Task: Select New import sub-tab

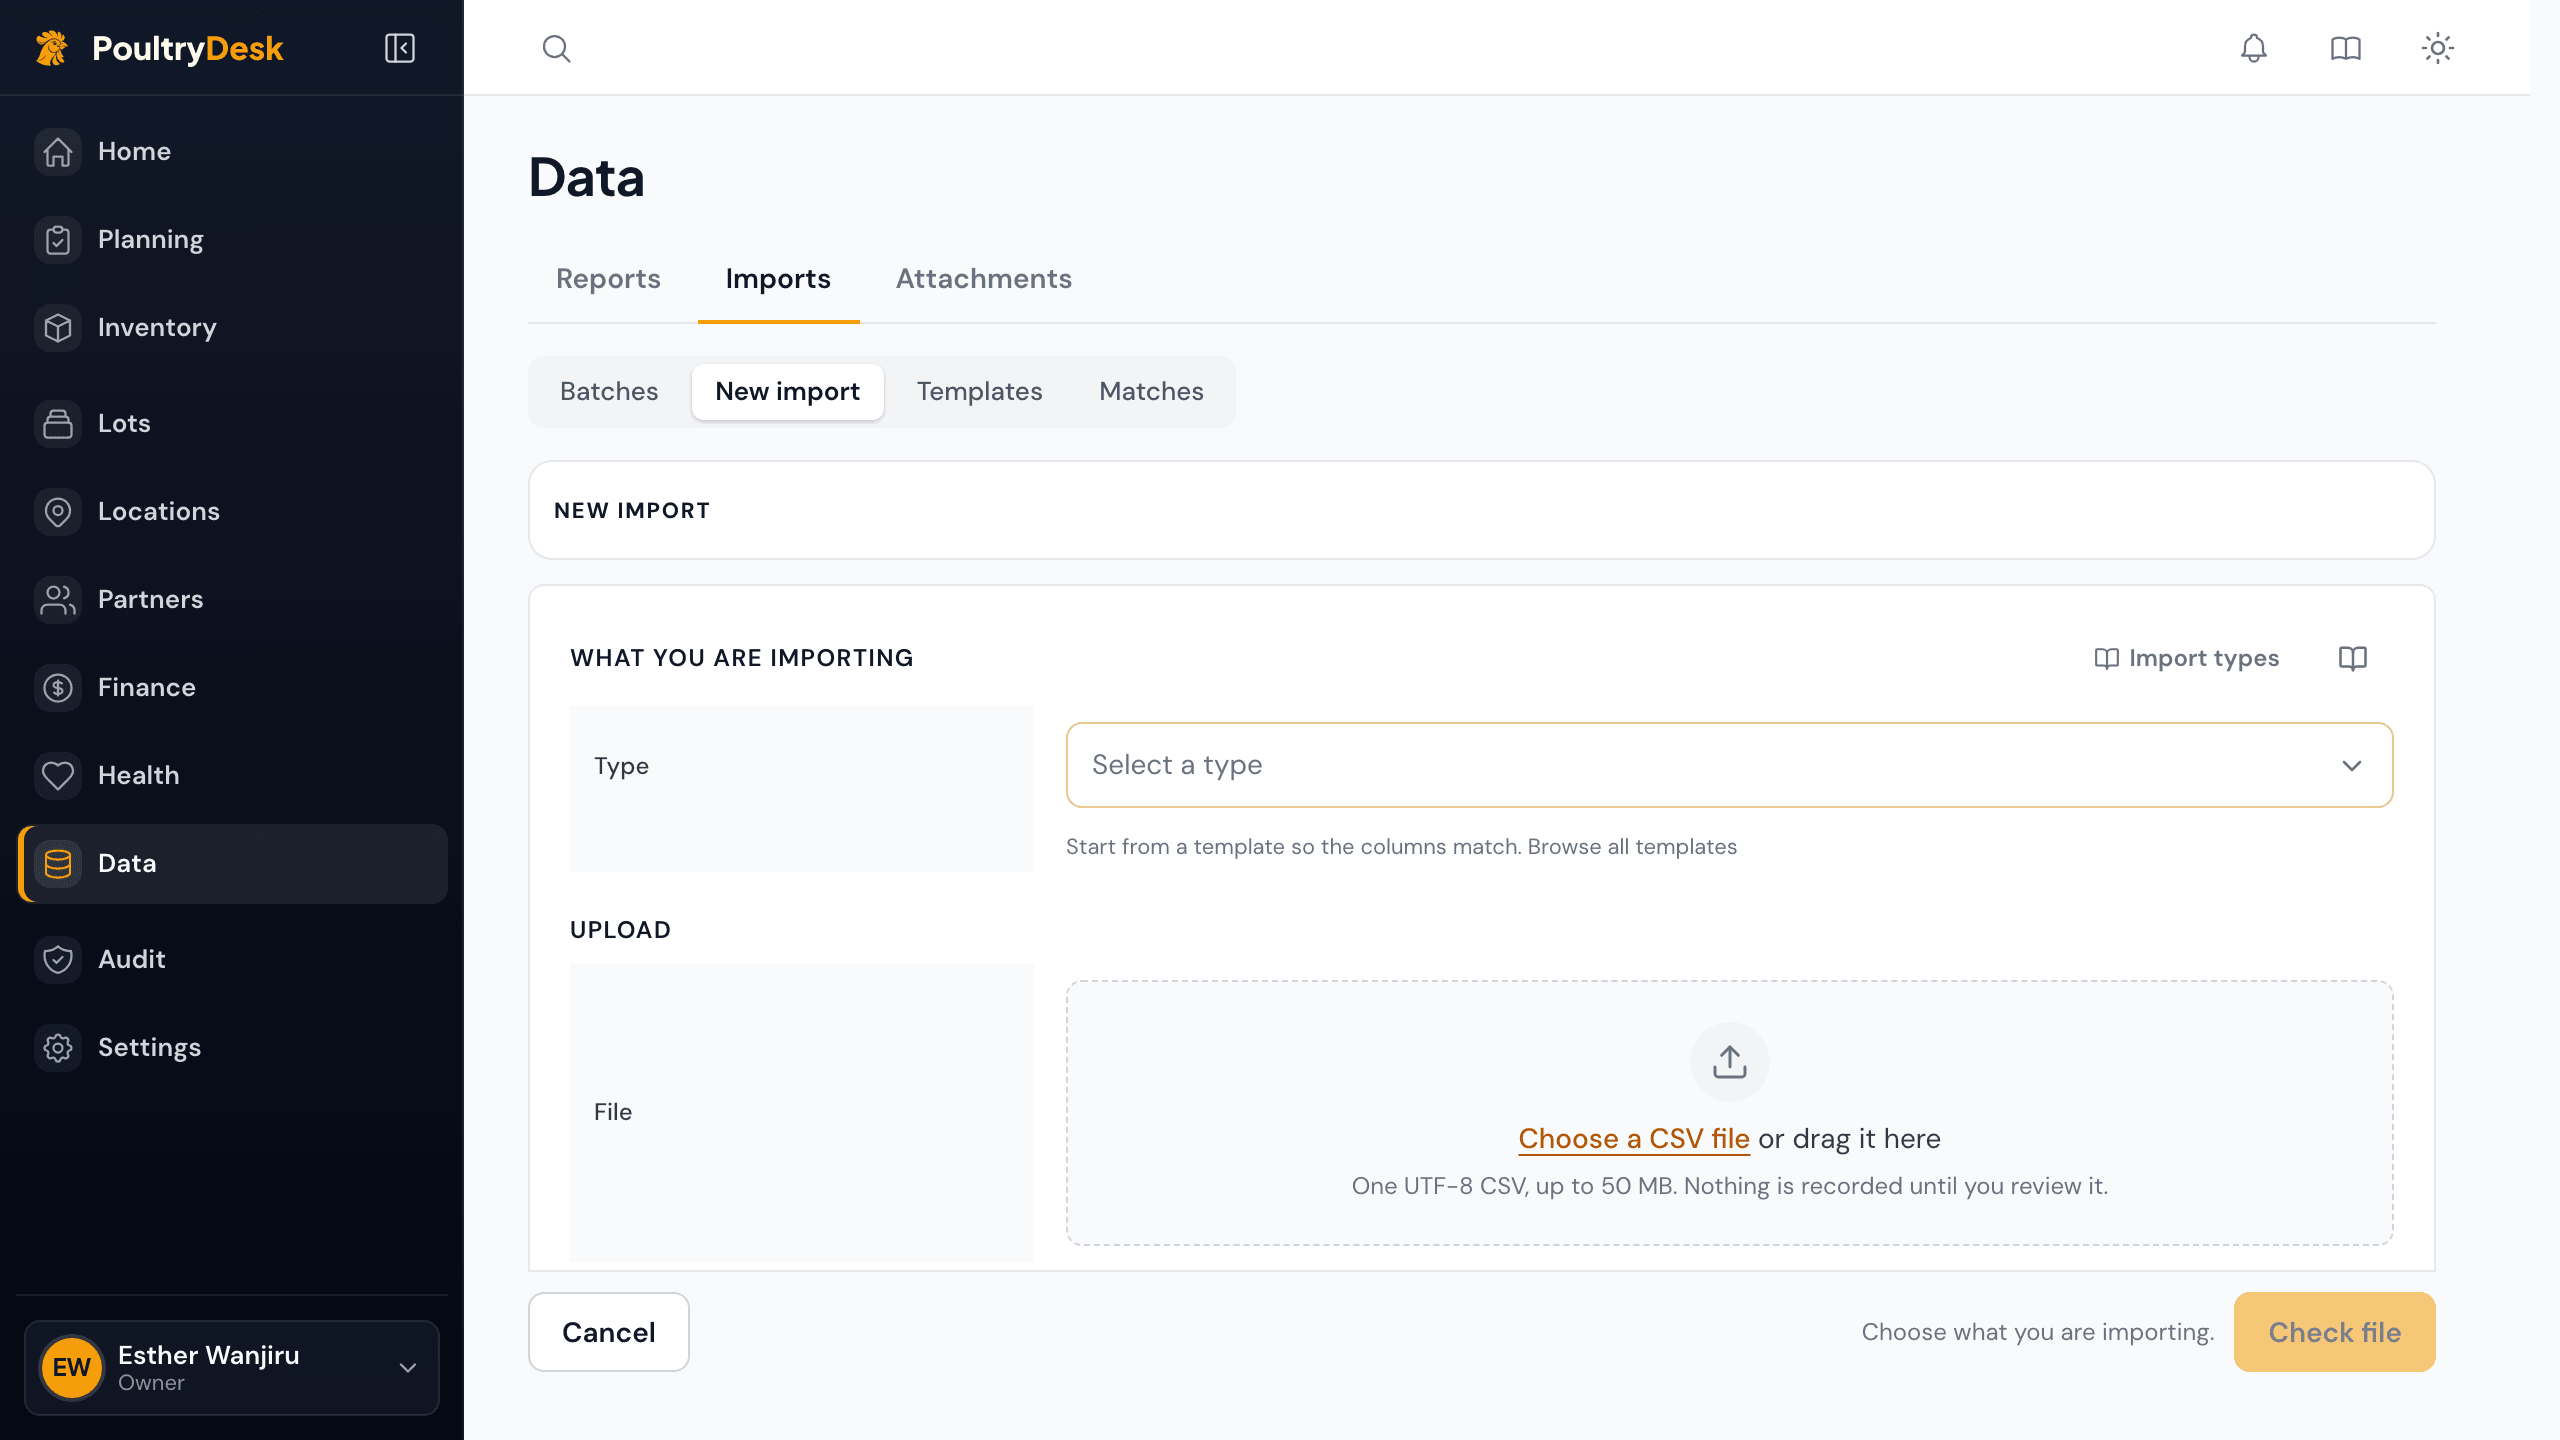Action: [x=787, y=392]
